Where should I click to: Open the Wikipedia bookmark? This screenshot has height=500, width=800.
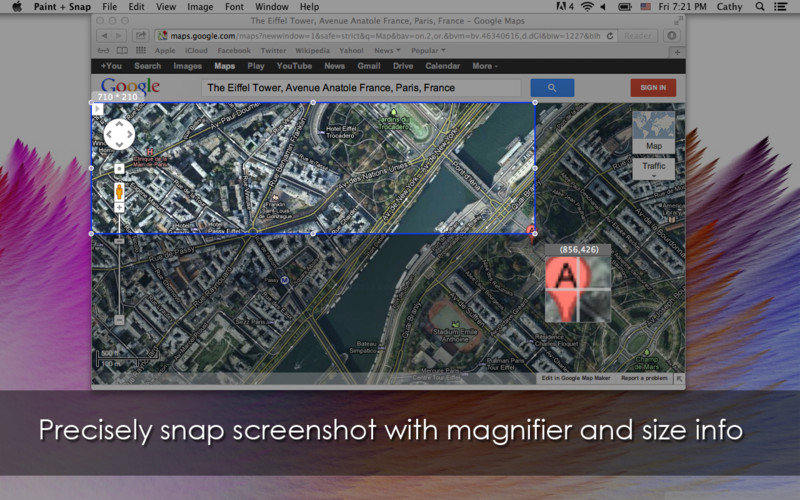point(312,51)
